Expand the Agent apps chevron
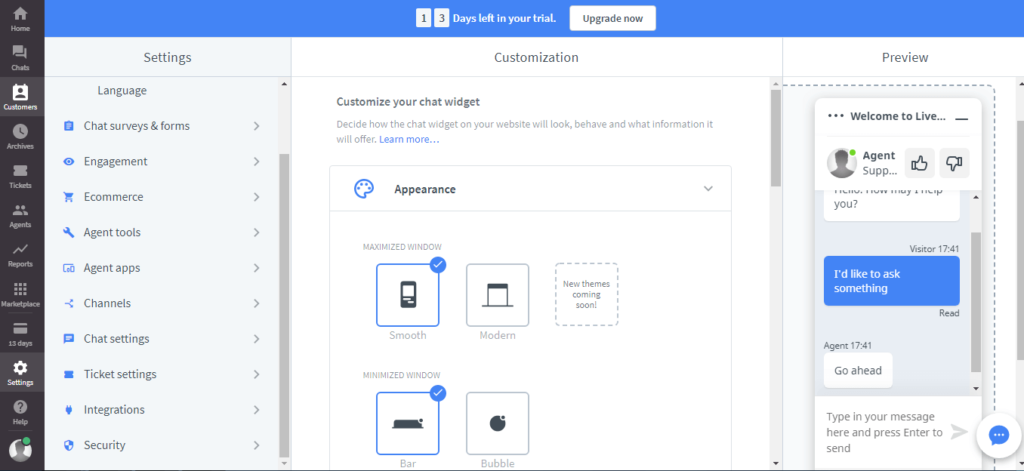 (257, 268)
